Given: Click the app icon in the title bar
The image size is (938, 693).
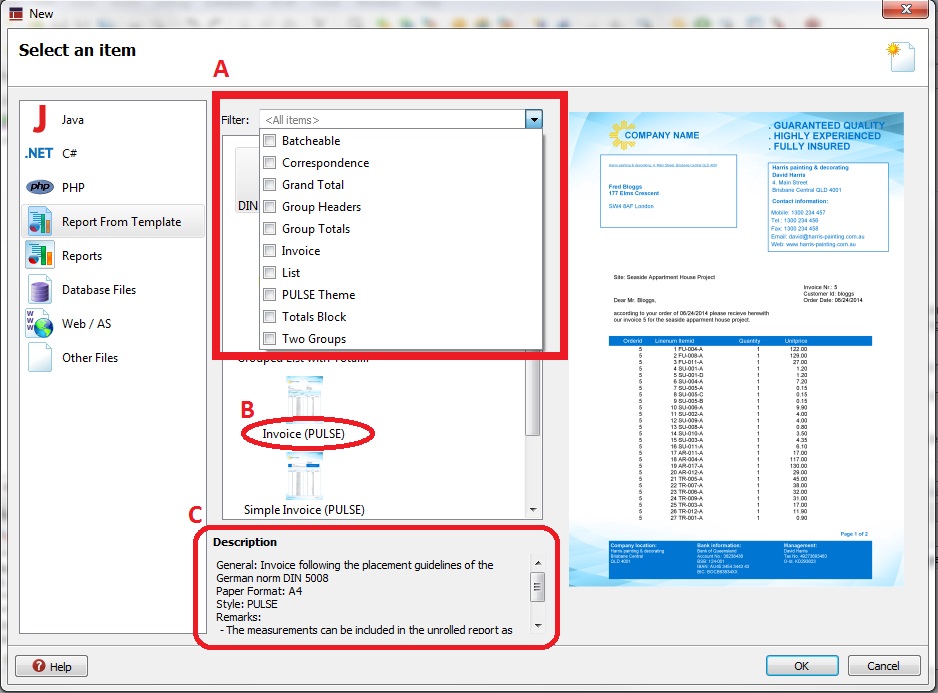Looking at the screenshot, I should [16, 13].
